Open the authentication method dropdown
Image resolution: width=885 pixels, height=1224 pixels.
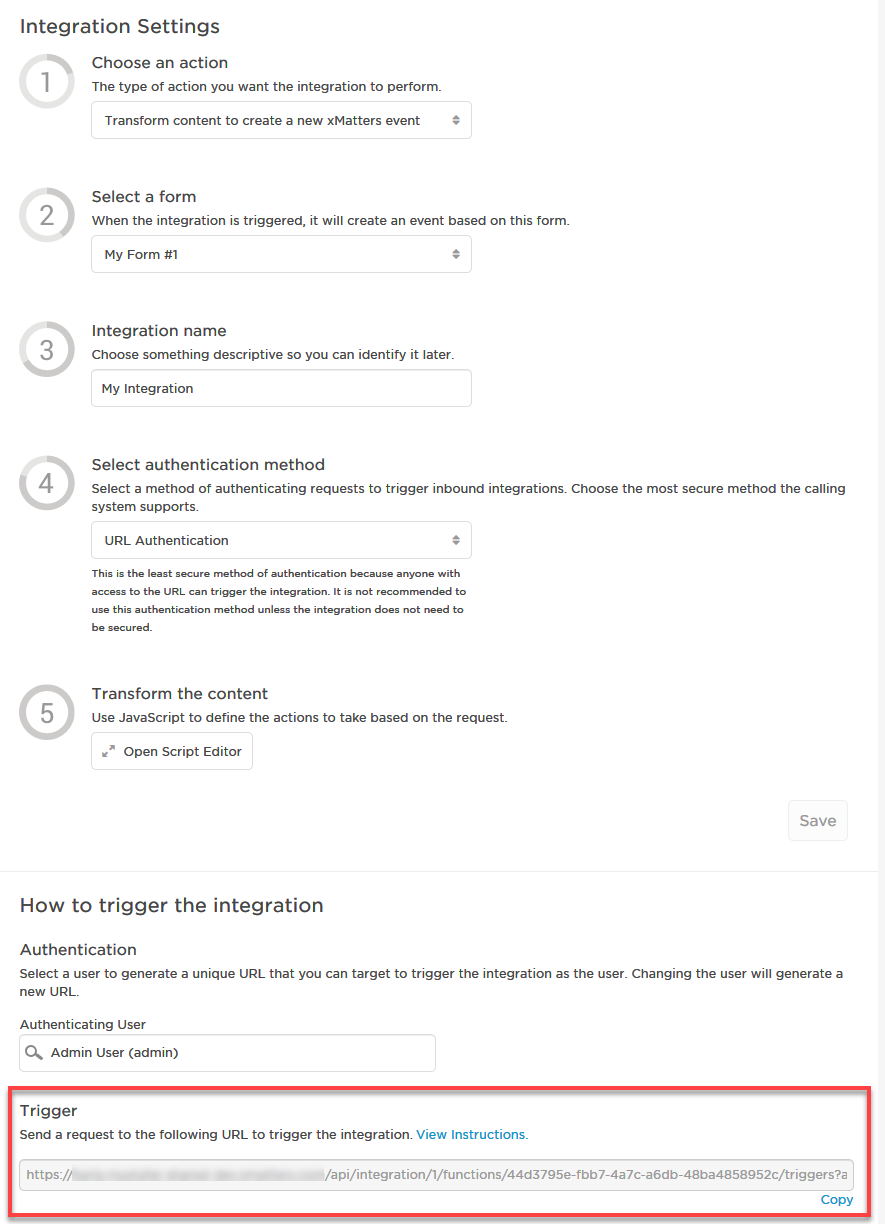tap(281, 540)
